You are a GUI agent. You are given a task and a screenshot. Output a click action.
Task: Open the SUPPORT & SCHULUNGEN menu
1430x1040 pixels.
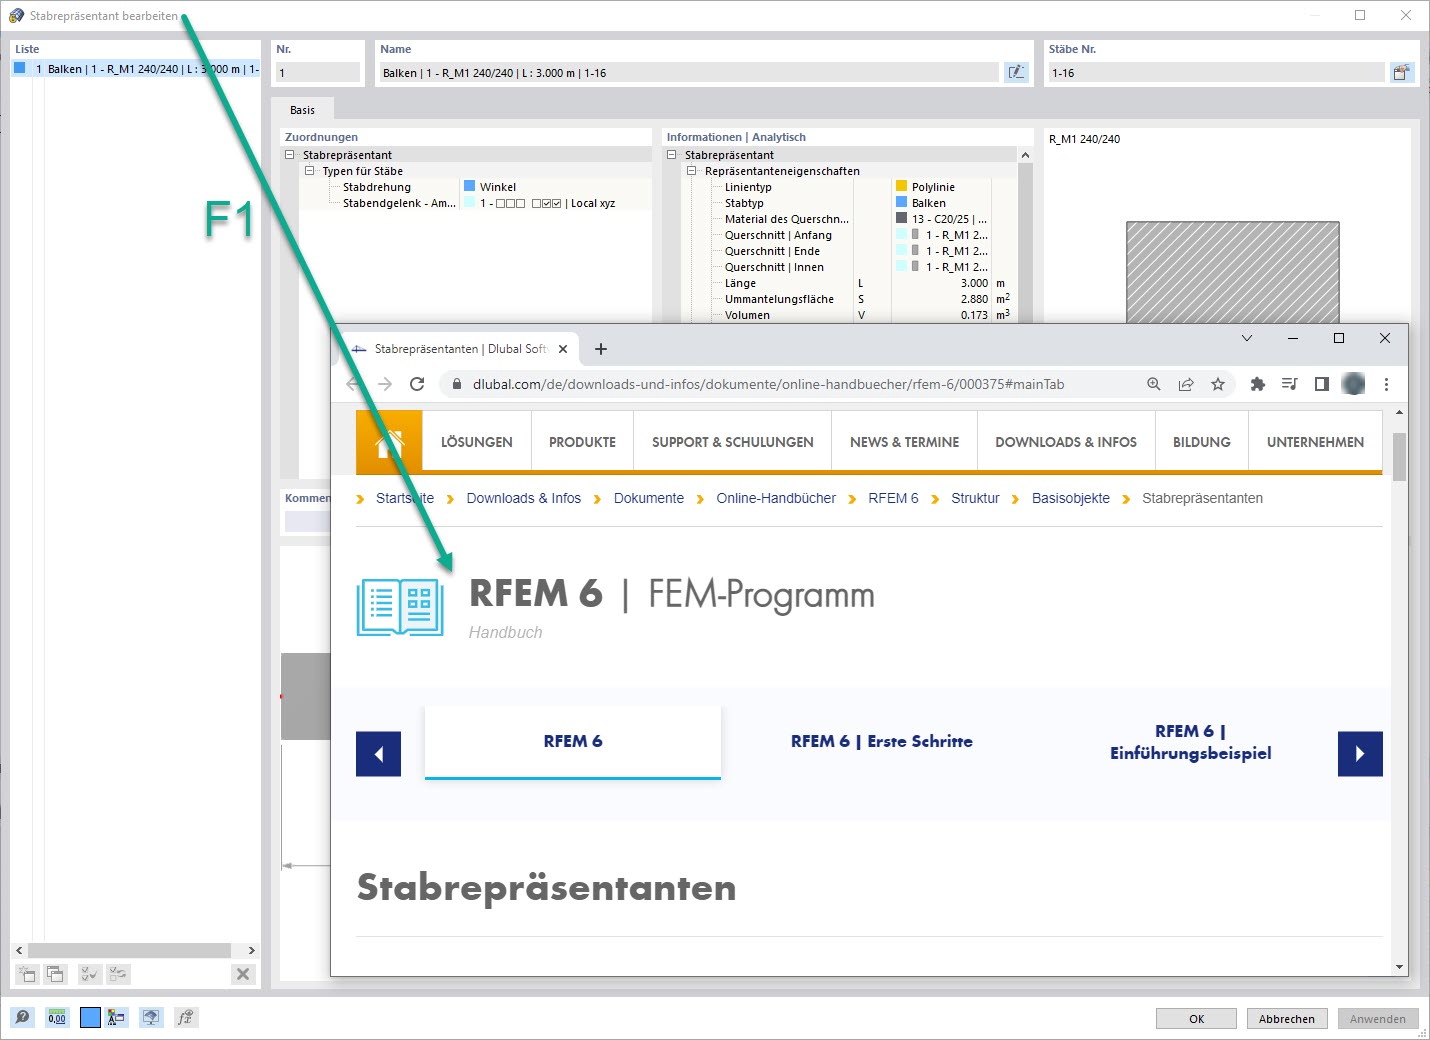pos(733,442)
